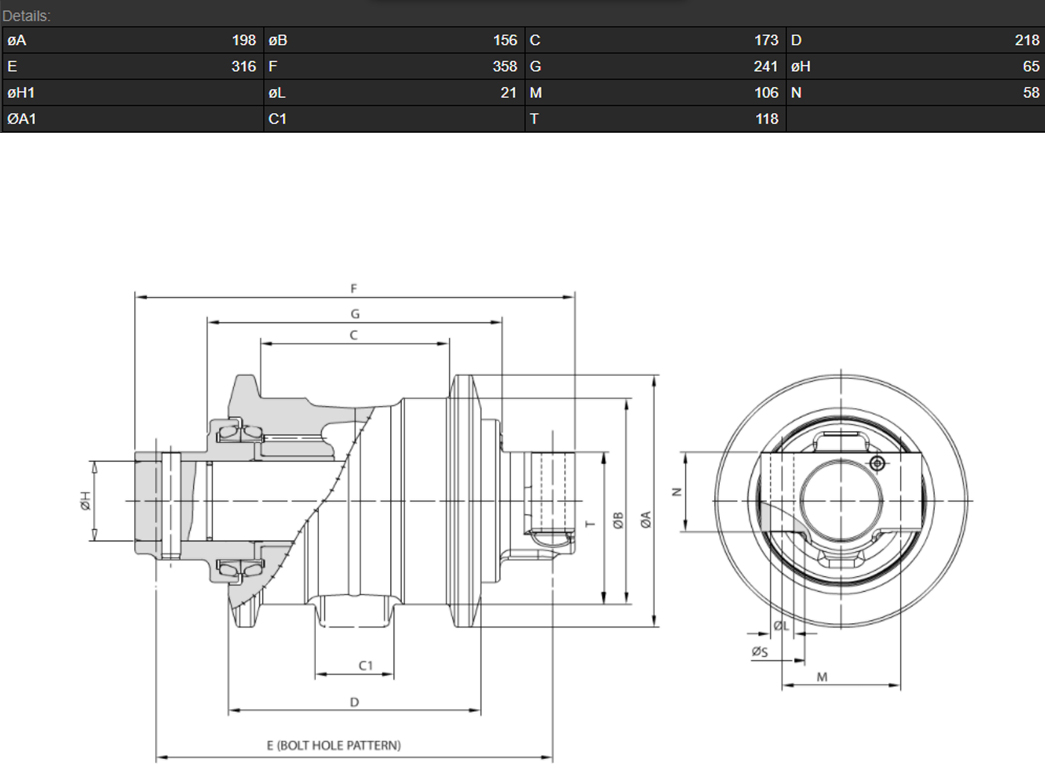Click the ØH dimension label on the shaft

(x=86, y=501)
